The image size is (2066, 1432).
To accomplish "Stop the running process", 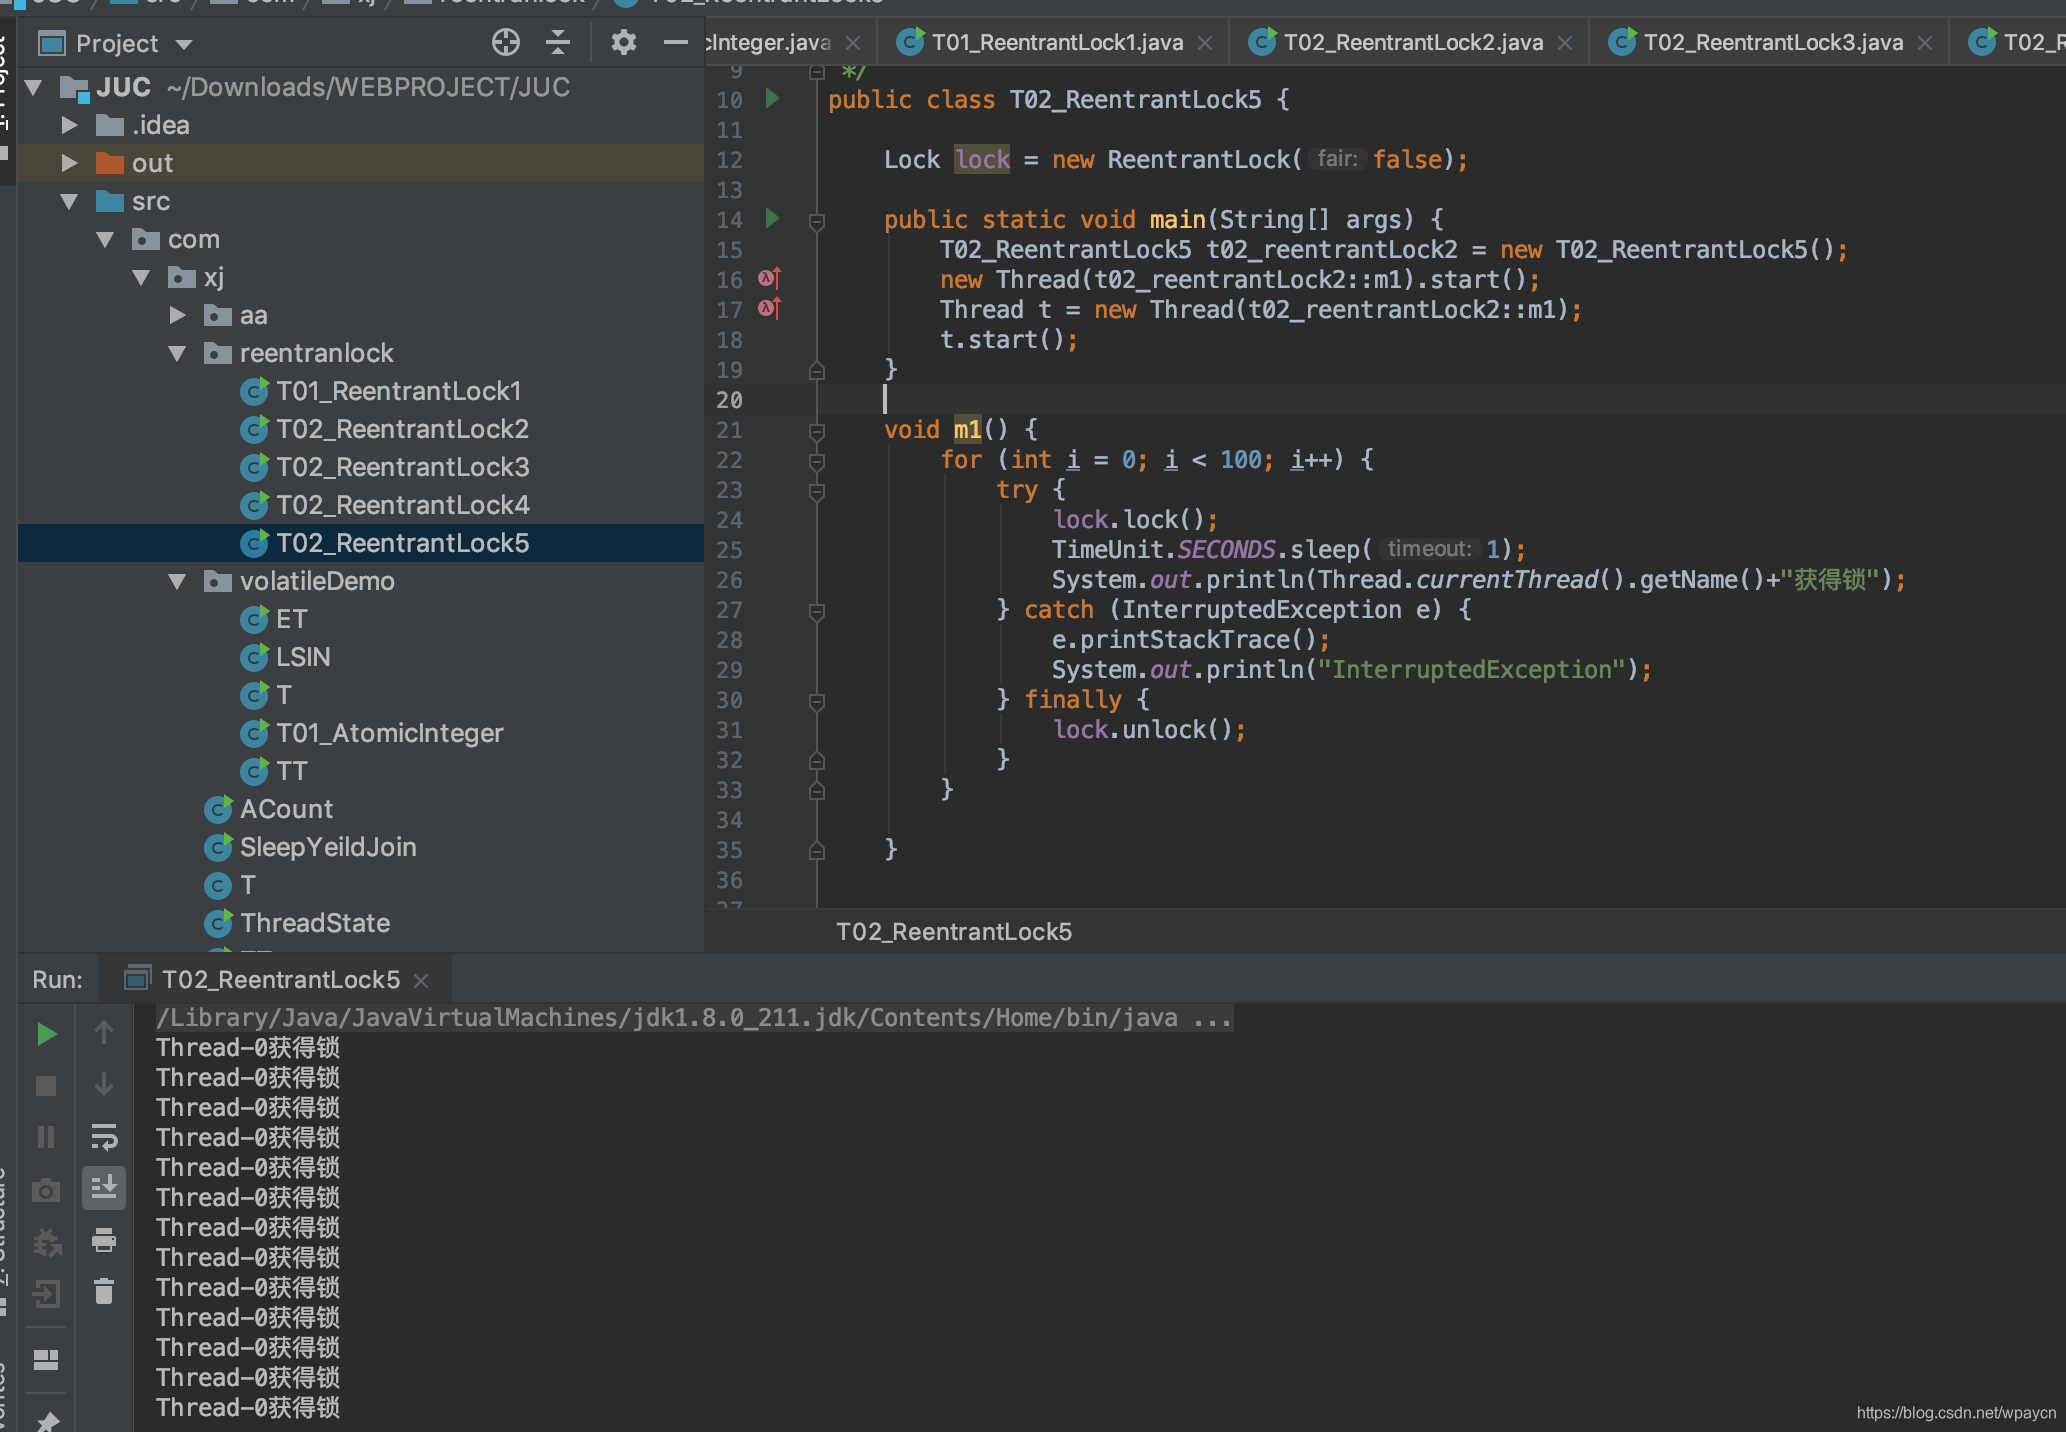I will pos(46,1086).
